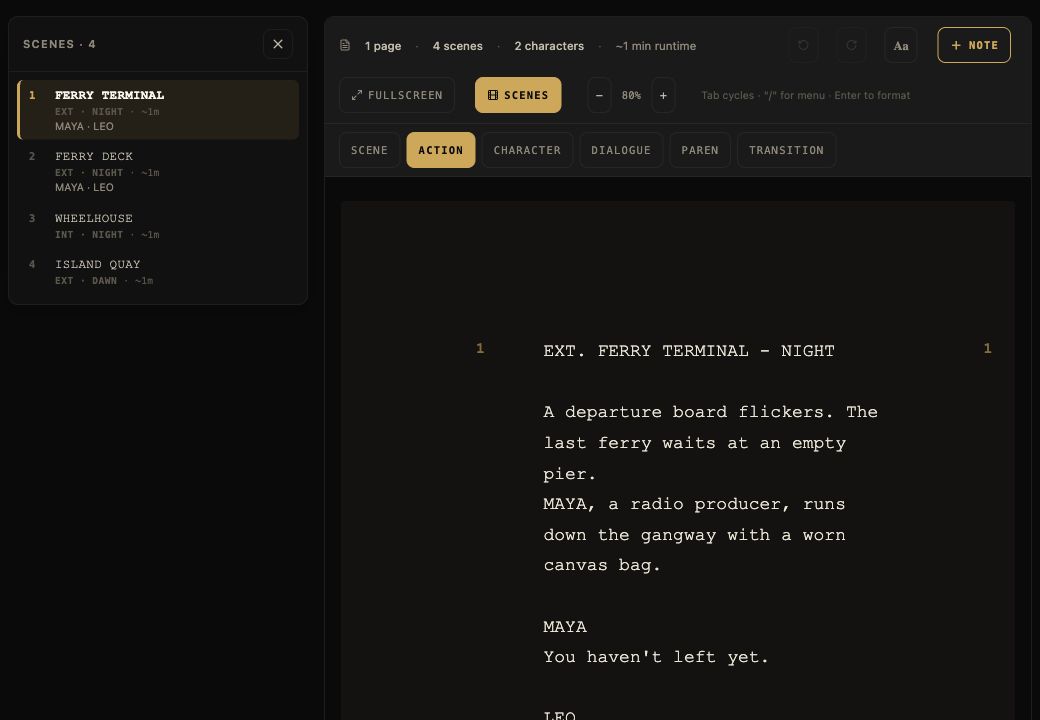The width and height of the screenshot is (1040, 720).
Task: Open scene 1 Ferry Terminal
Action: (158, 110)
